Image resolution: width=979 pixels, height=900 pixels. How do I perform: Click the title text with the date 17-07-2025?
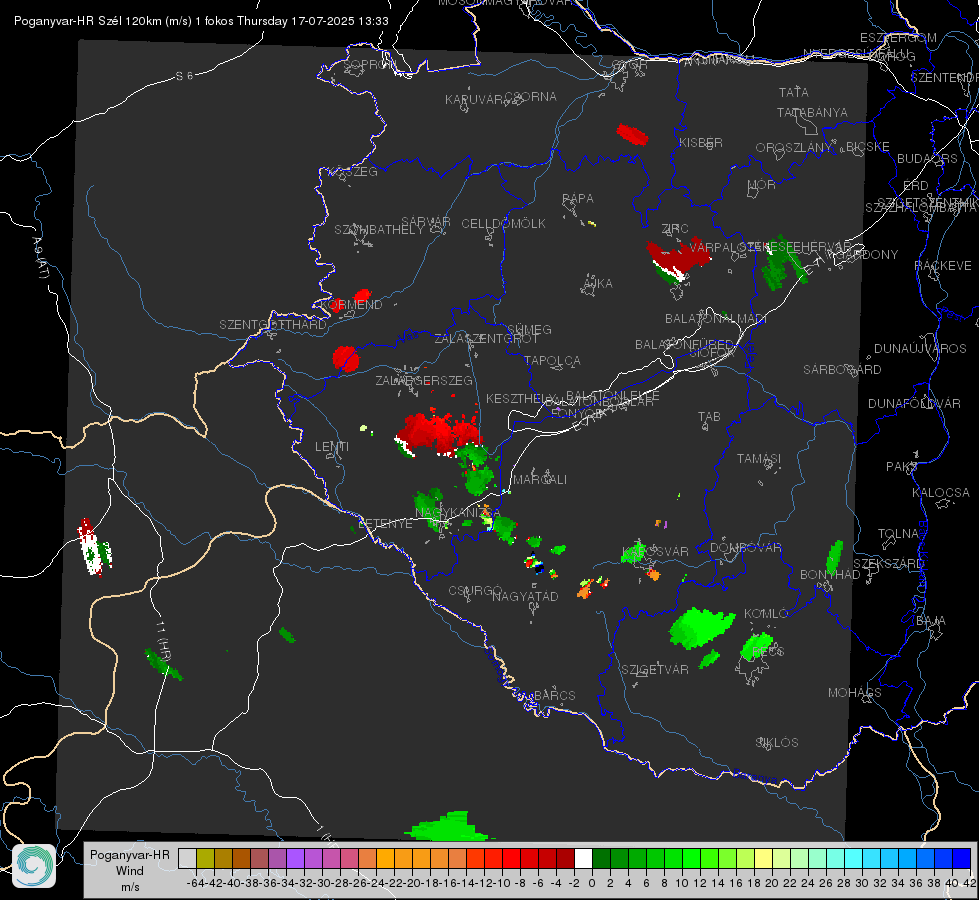point(201,21)
